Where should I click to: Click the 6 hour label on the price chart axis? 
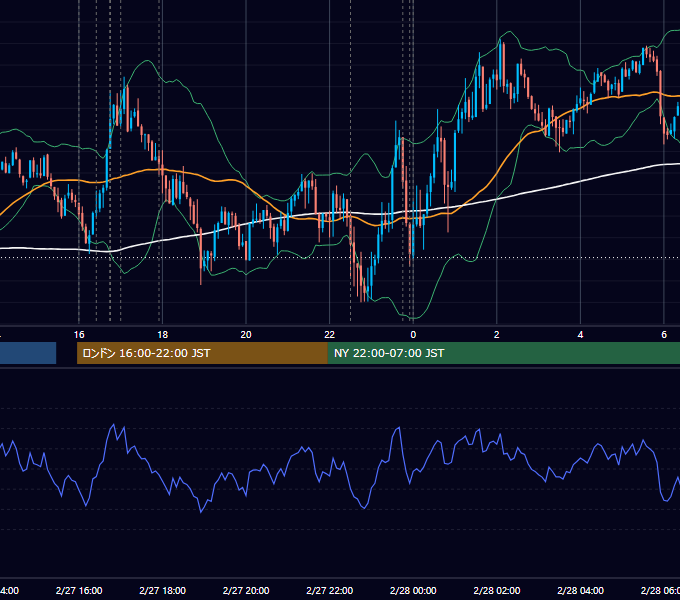click(664, 335)
